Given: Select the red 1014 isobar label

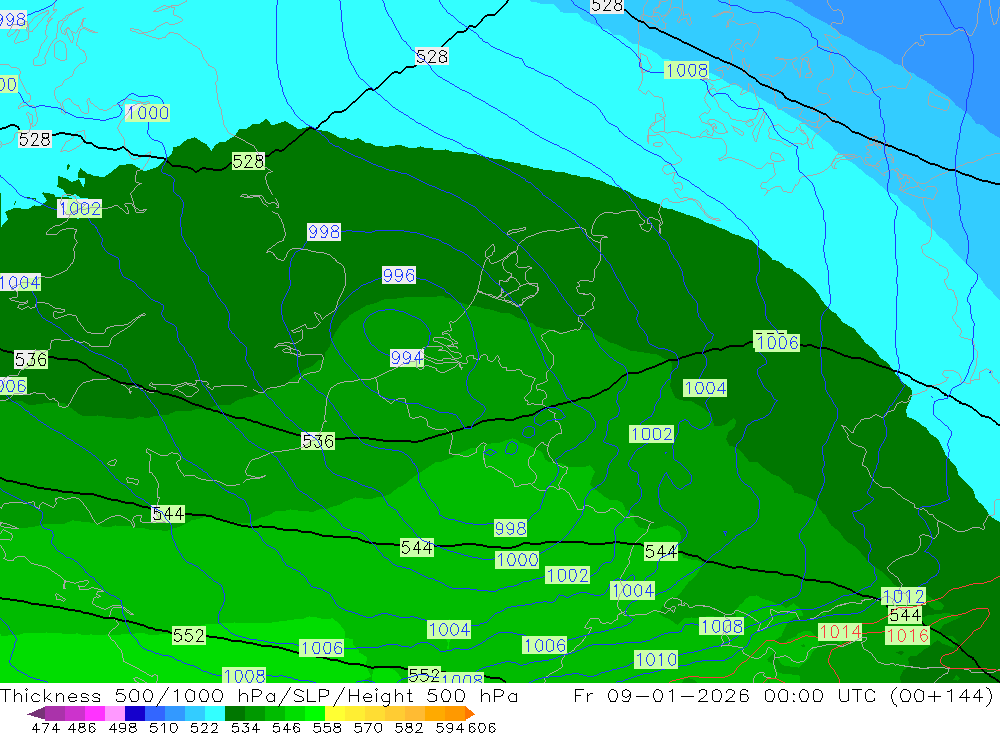Looking at the screenshot, I should [x=840, y=632].
